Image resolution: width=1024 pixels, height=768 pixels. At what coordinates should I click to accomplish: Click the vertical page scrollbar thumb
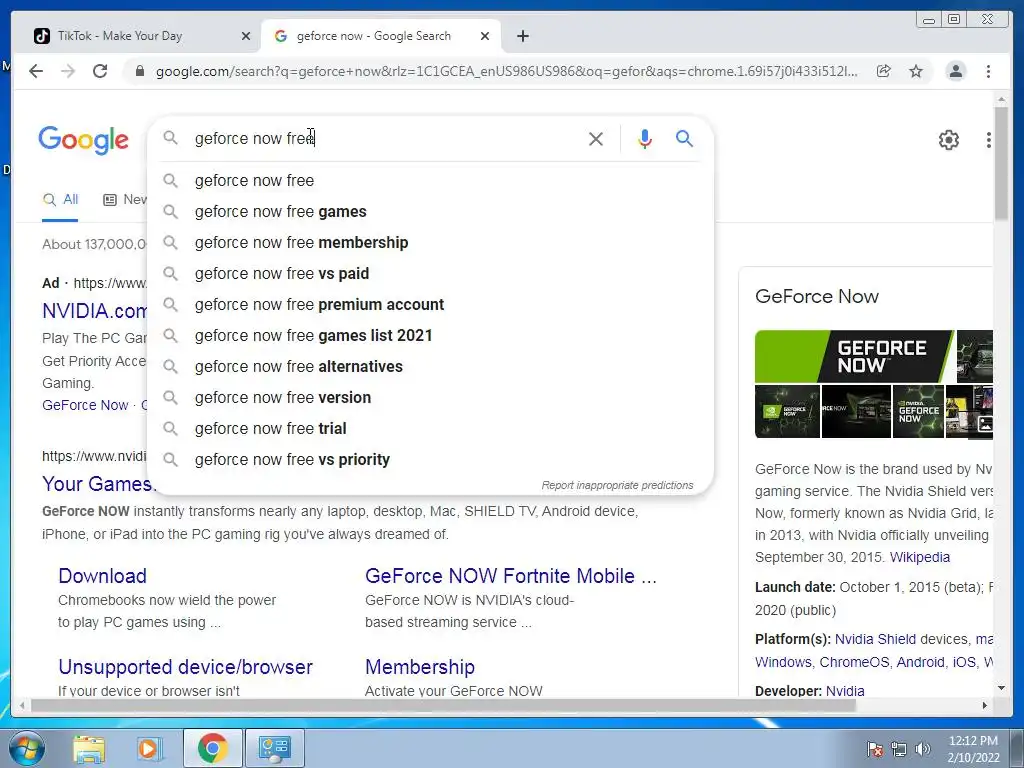click(x=1001, y=163)
